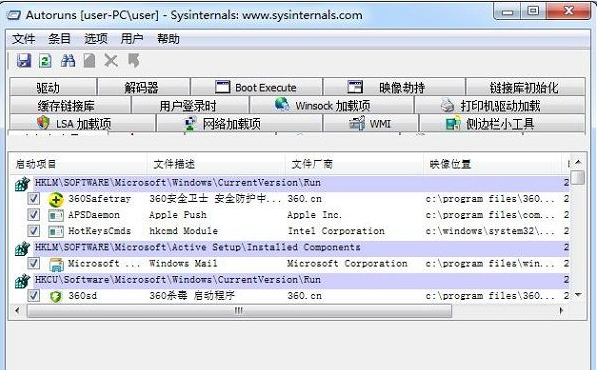Switch to the 驱动 tab
The height and width of the screenshot is (370, 597).
(53, 87)
